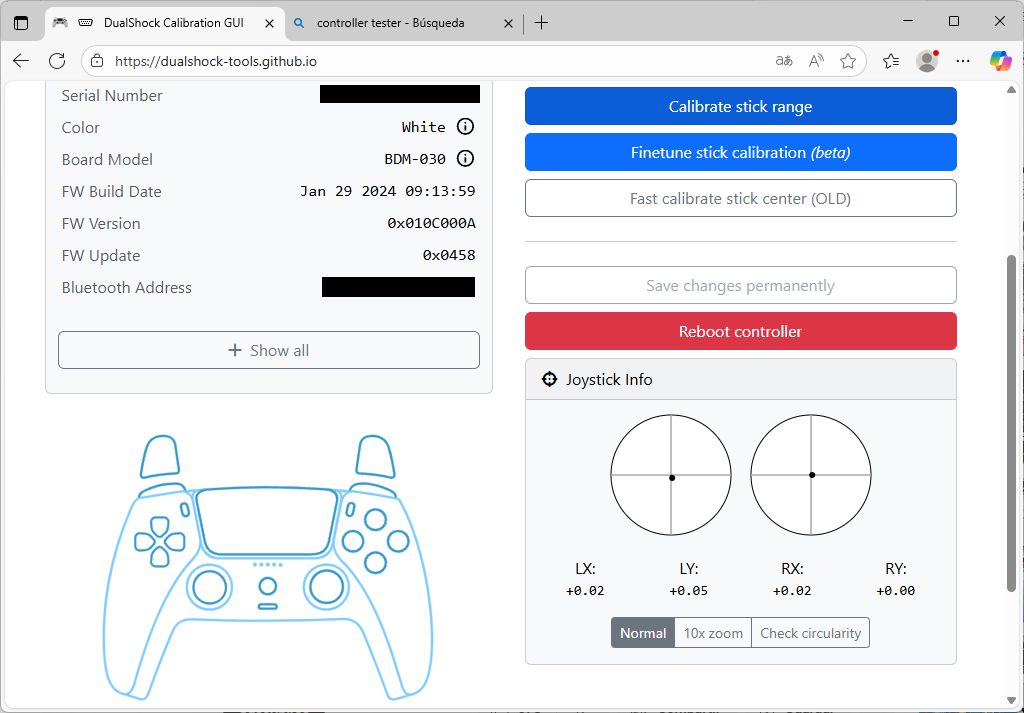Select Check circularity joystick mode
The width and height of the screenshot is (1024, 713).
coord(810,633)
